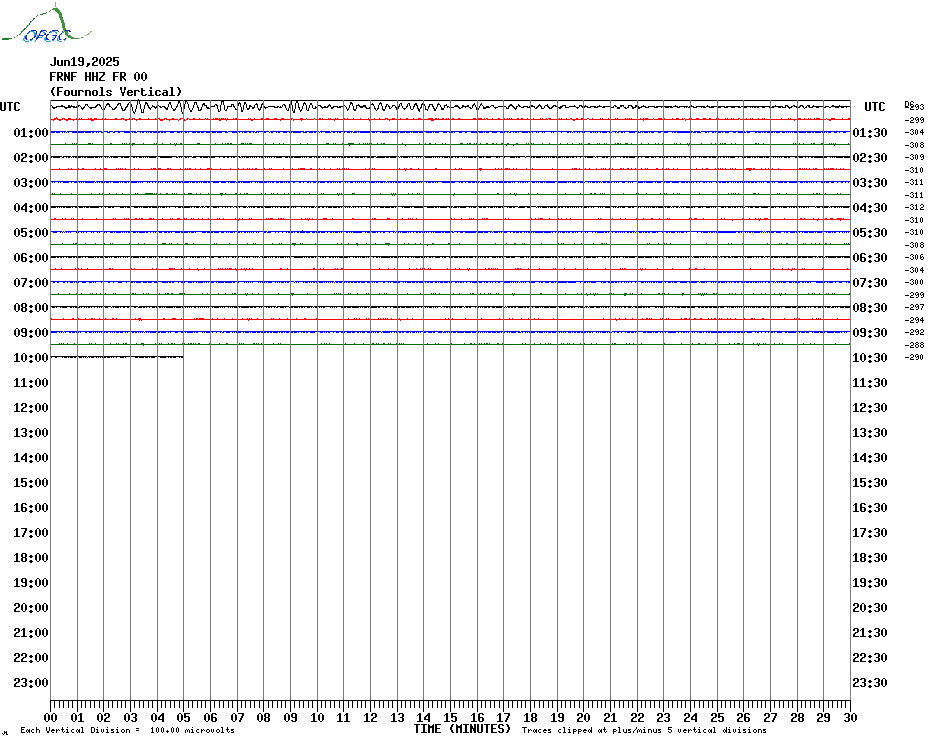This screenshot has width=930, height=744.
Task: Select the 01:00 hour label on left
Action: tap(31, 133)
